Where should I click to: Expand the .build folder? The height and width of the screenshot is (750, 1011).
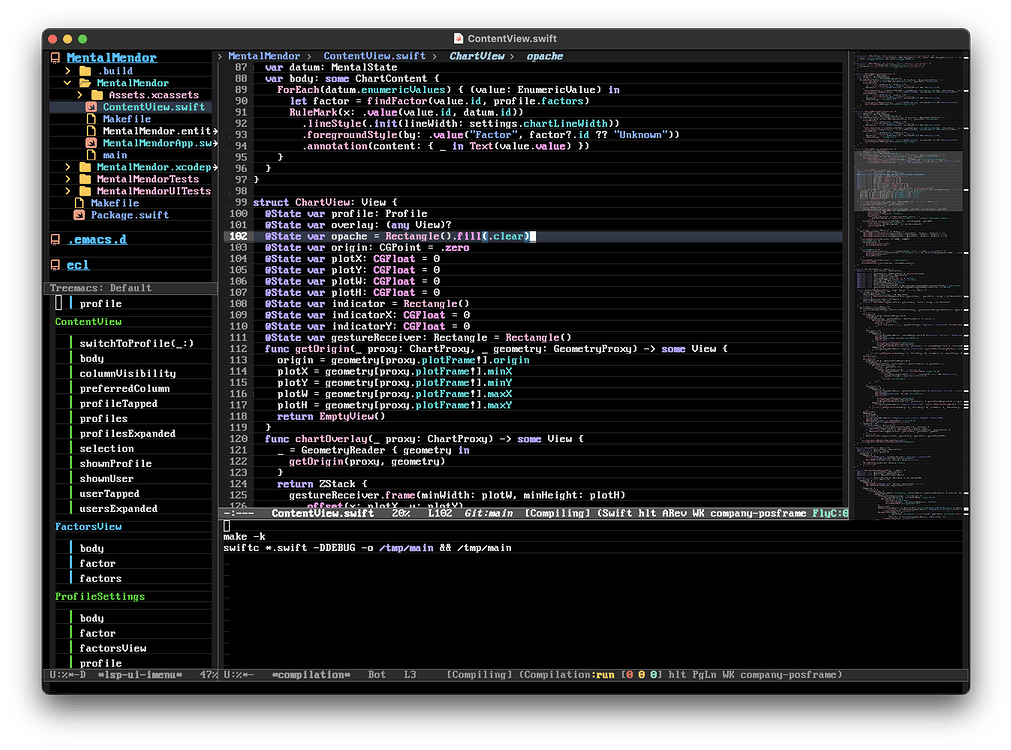(x=67, y=71)
